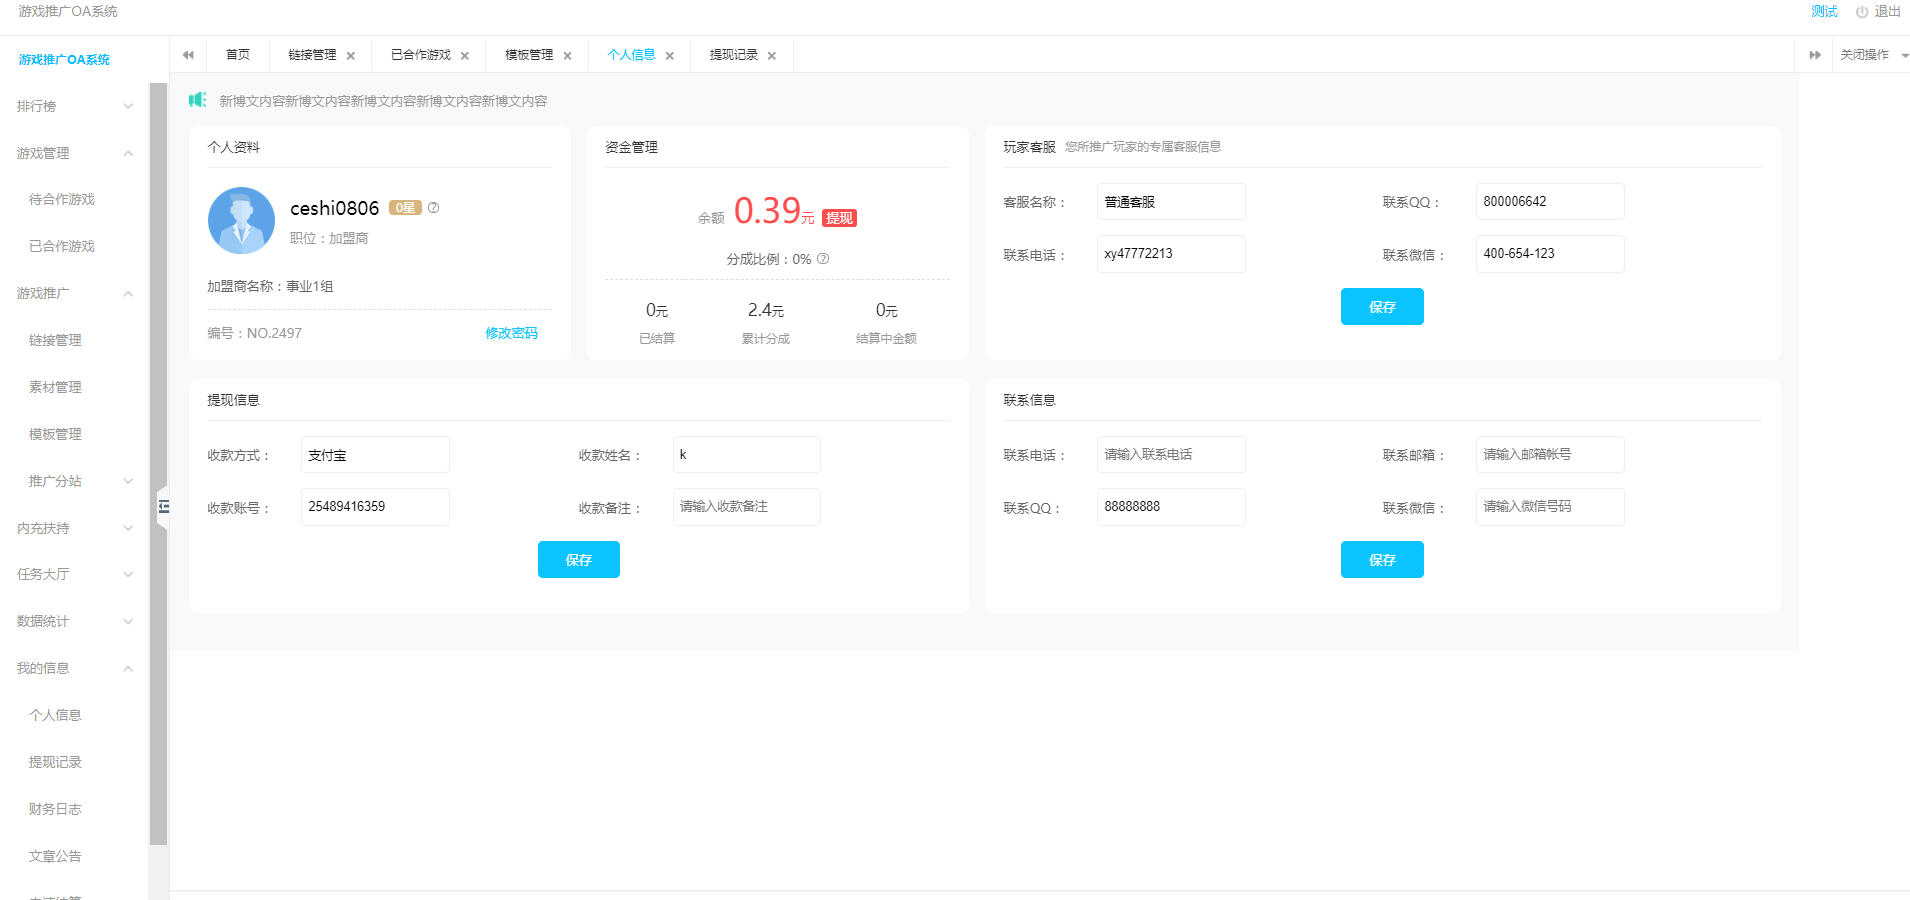Click the sidebar vertical scrollbar
This screenshot has height=900, width=1910.
tap(158, 460)
